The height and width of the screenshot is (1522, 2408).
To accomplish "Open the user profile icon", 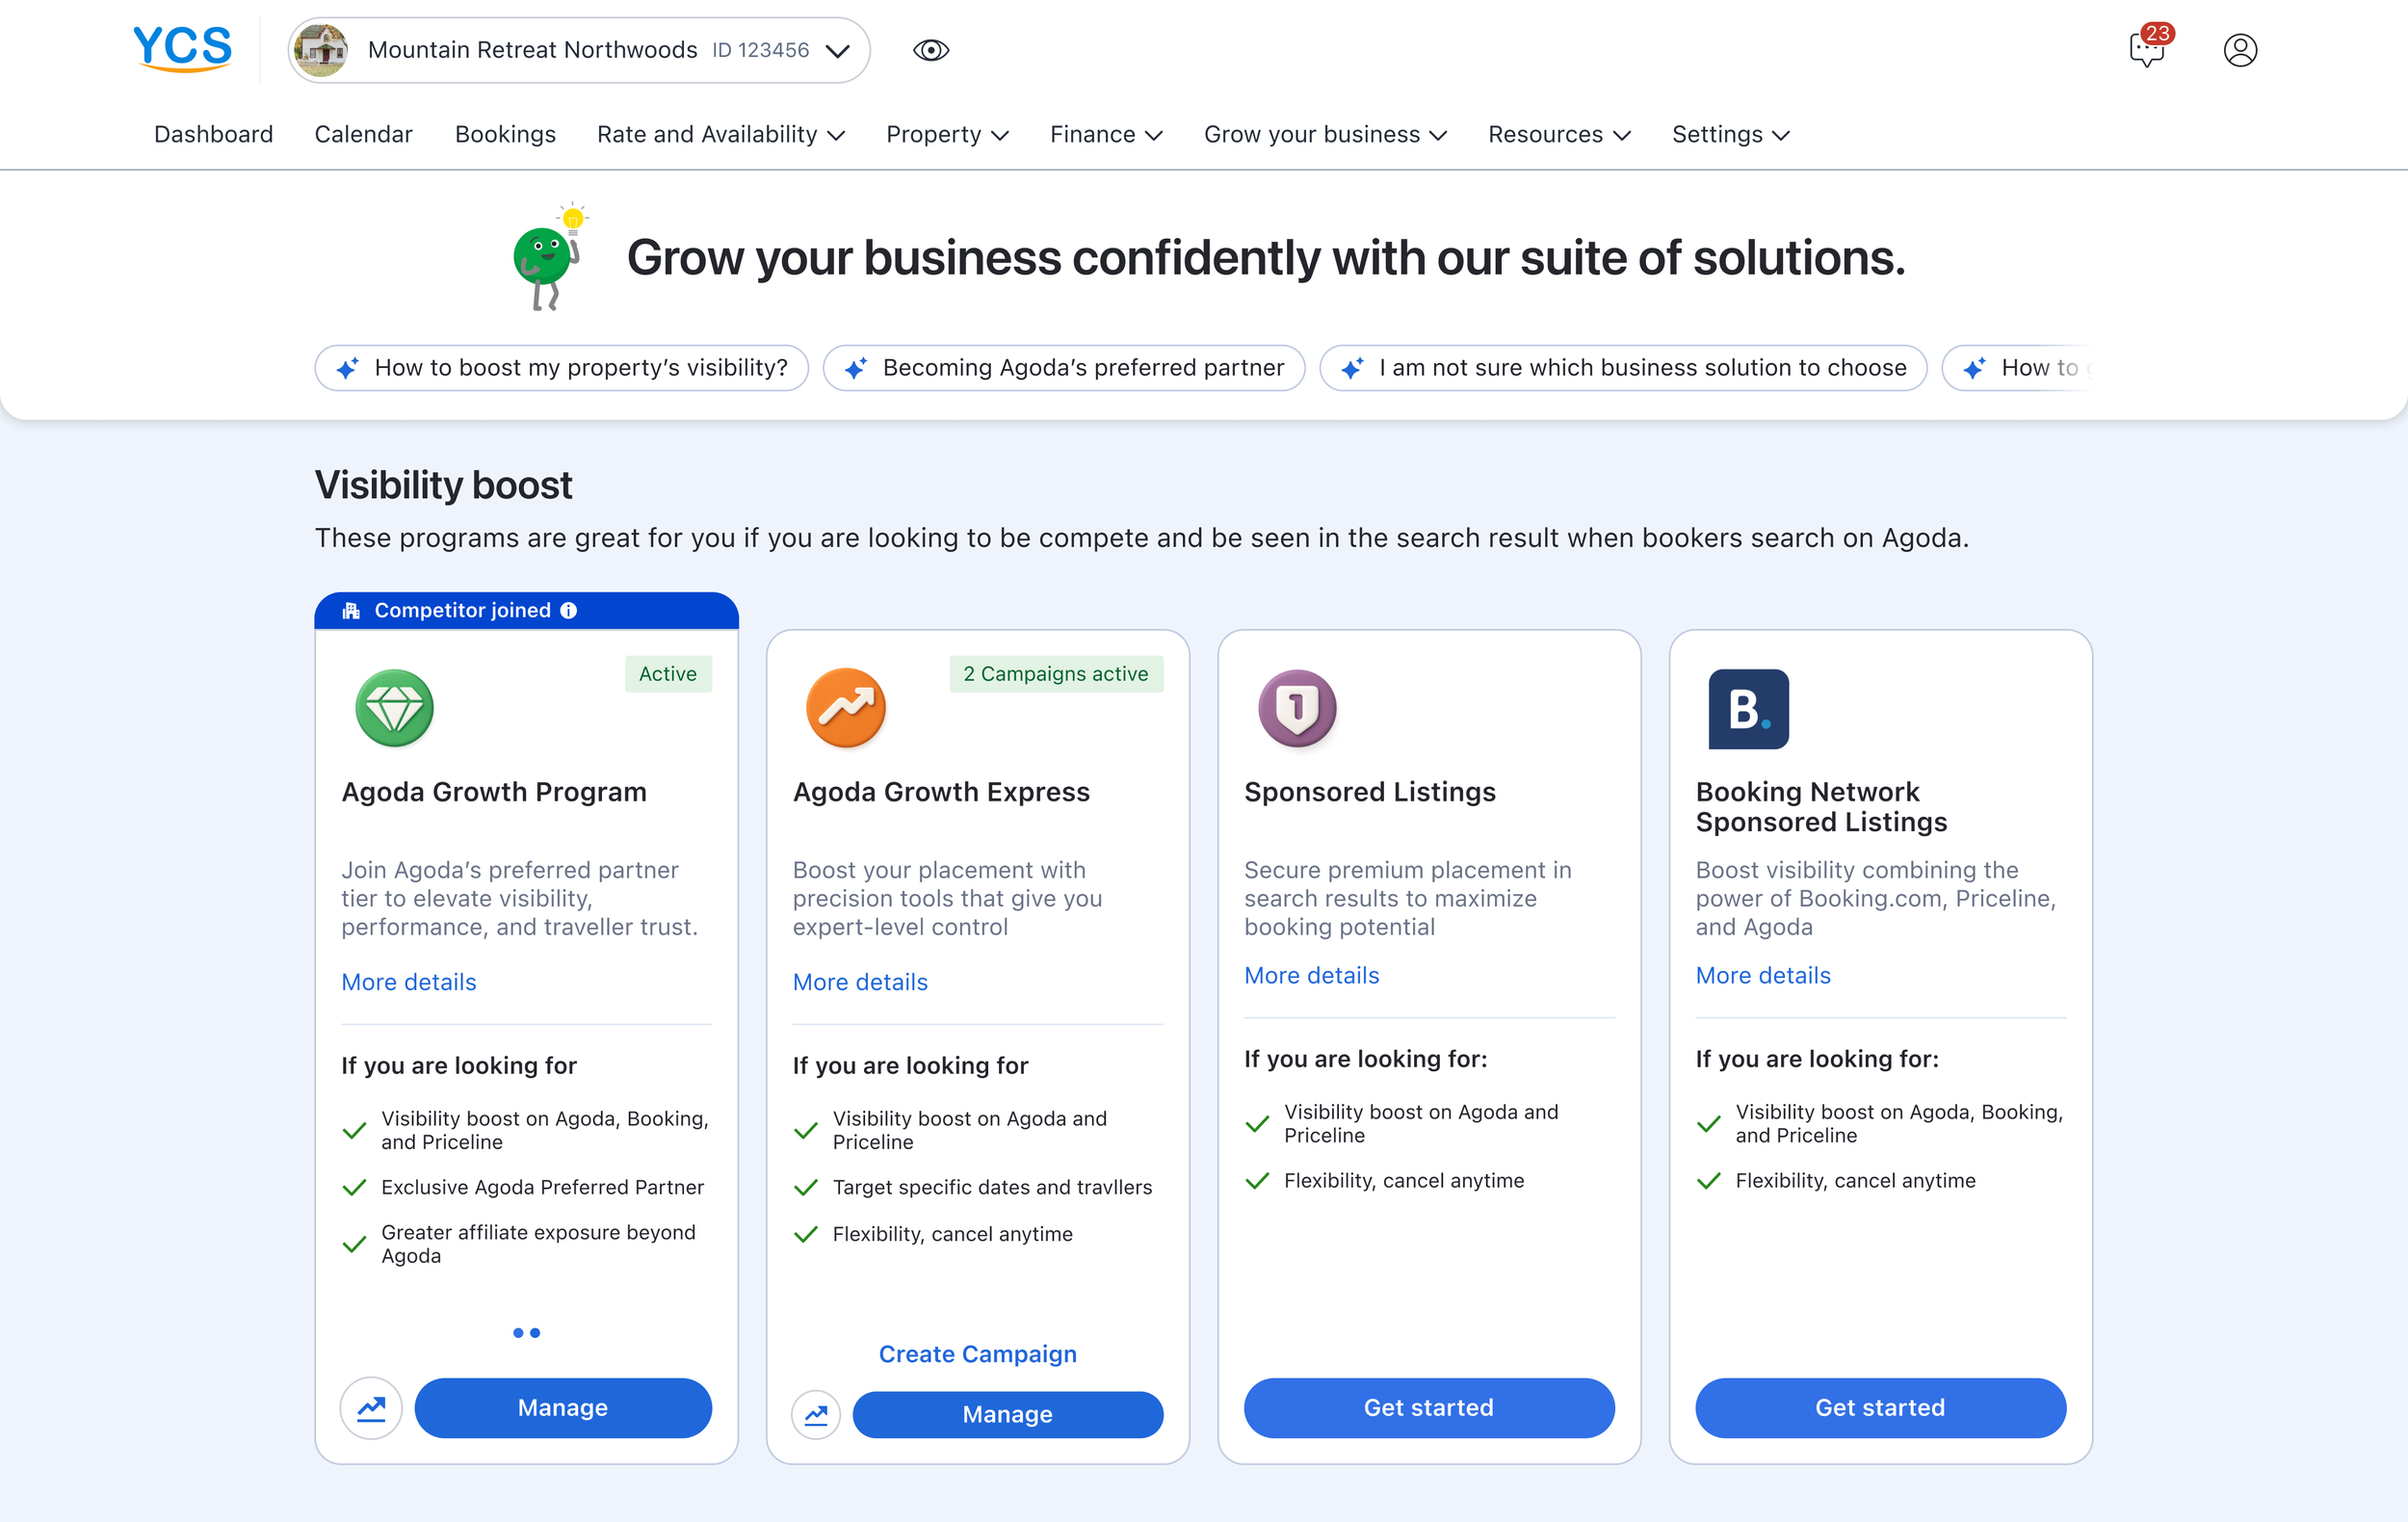I will pyautogui.click(x=2239, y=49).
